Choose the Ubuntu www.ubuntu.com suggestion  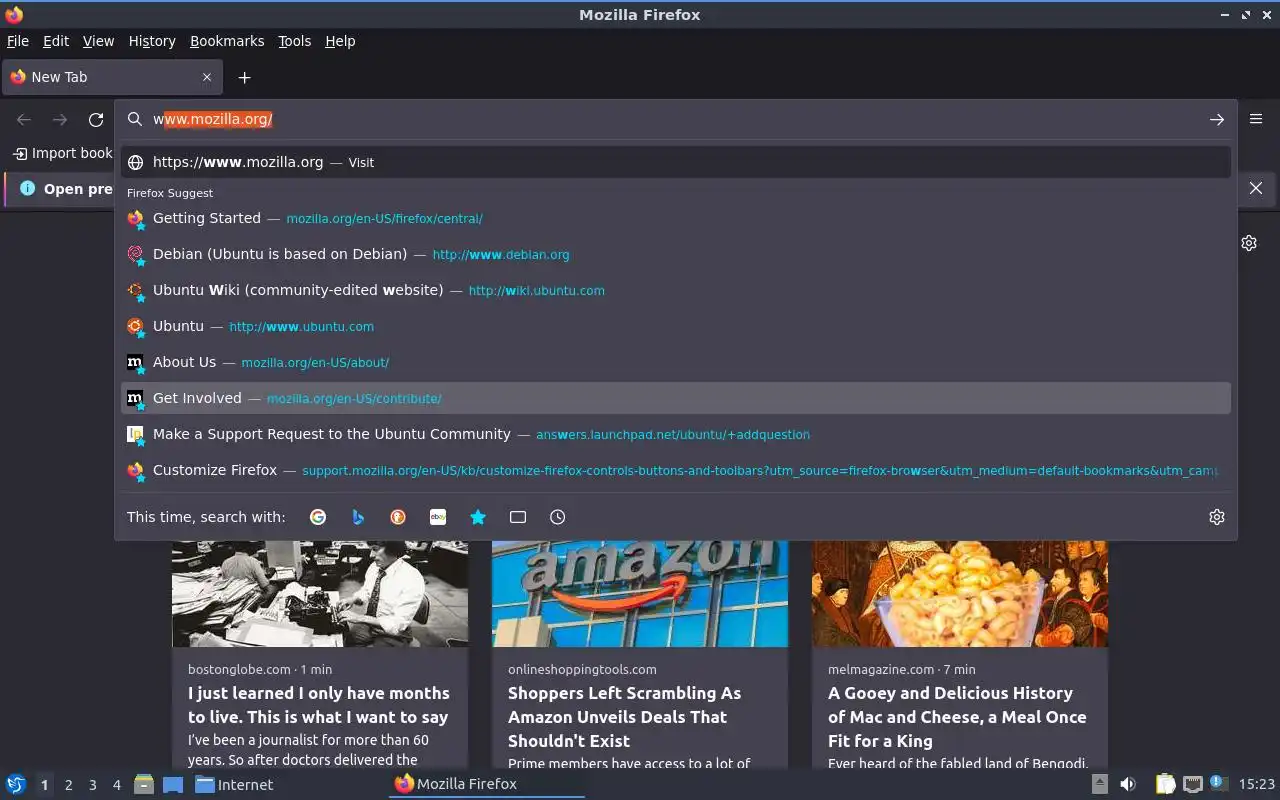point(676,326)
